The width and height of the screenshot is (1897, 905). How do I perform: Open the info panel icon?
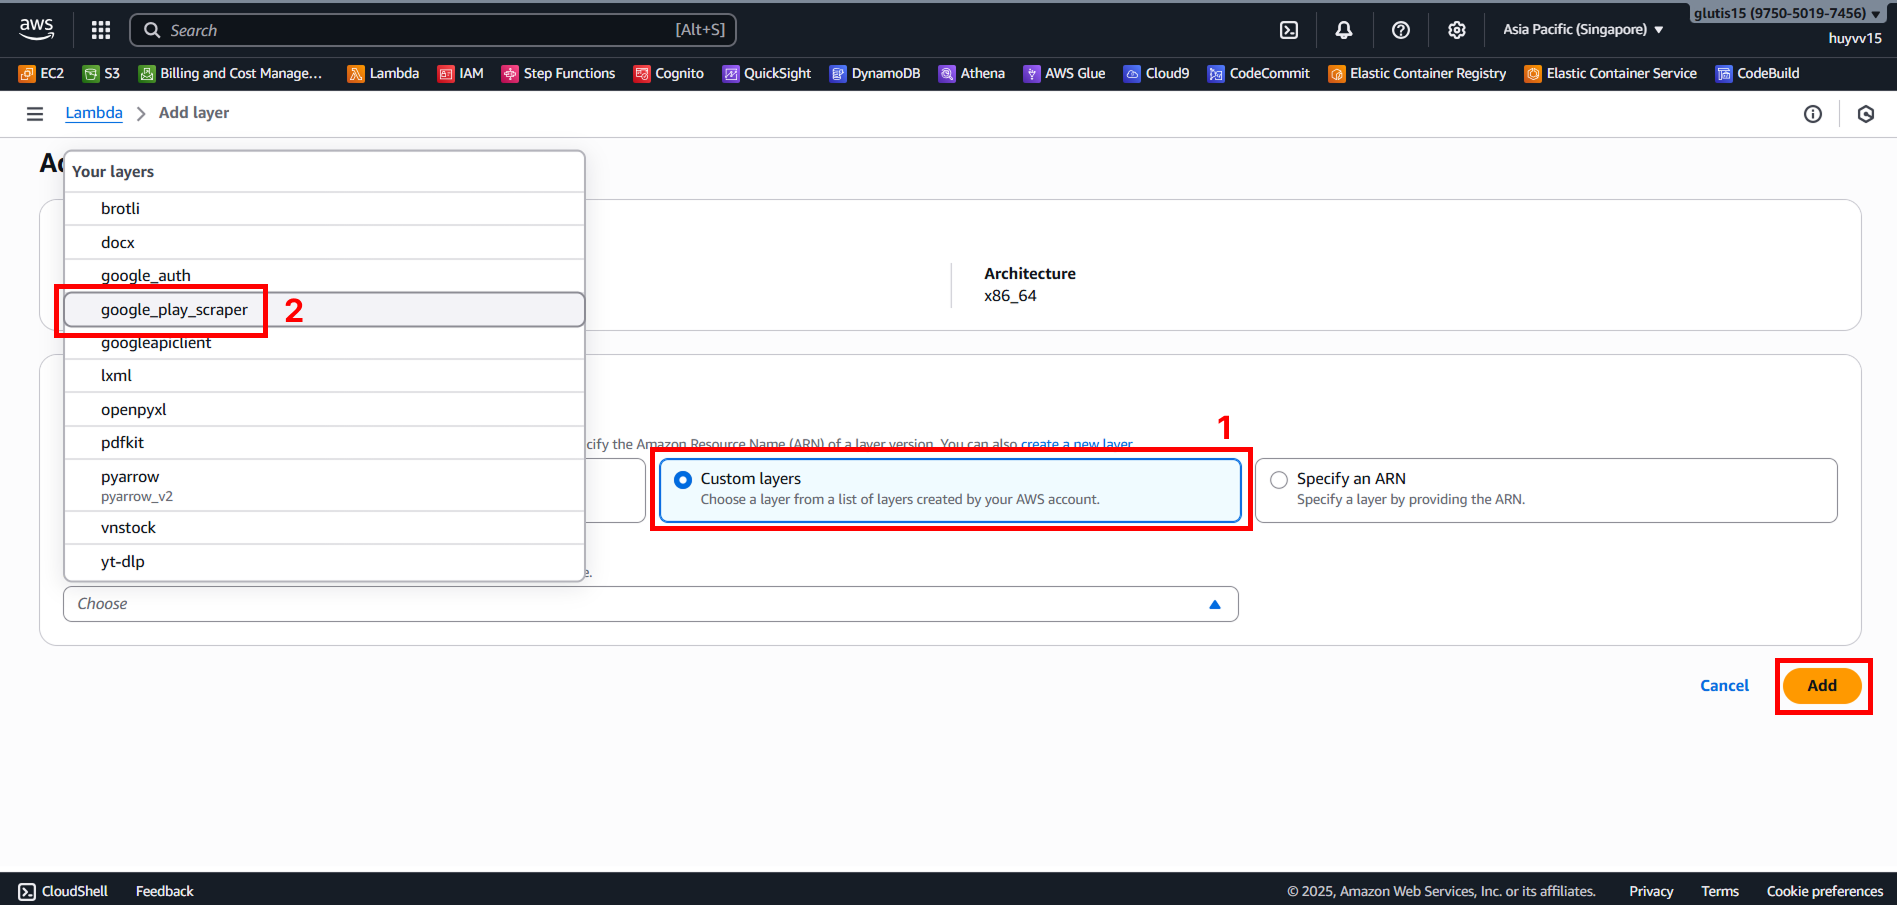[x=1812, y=114]
